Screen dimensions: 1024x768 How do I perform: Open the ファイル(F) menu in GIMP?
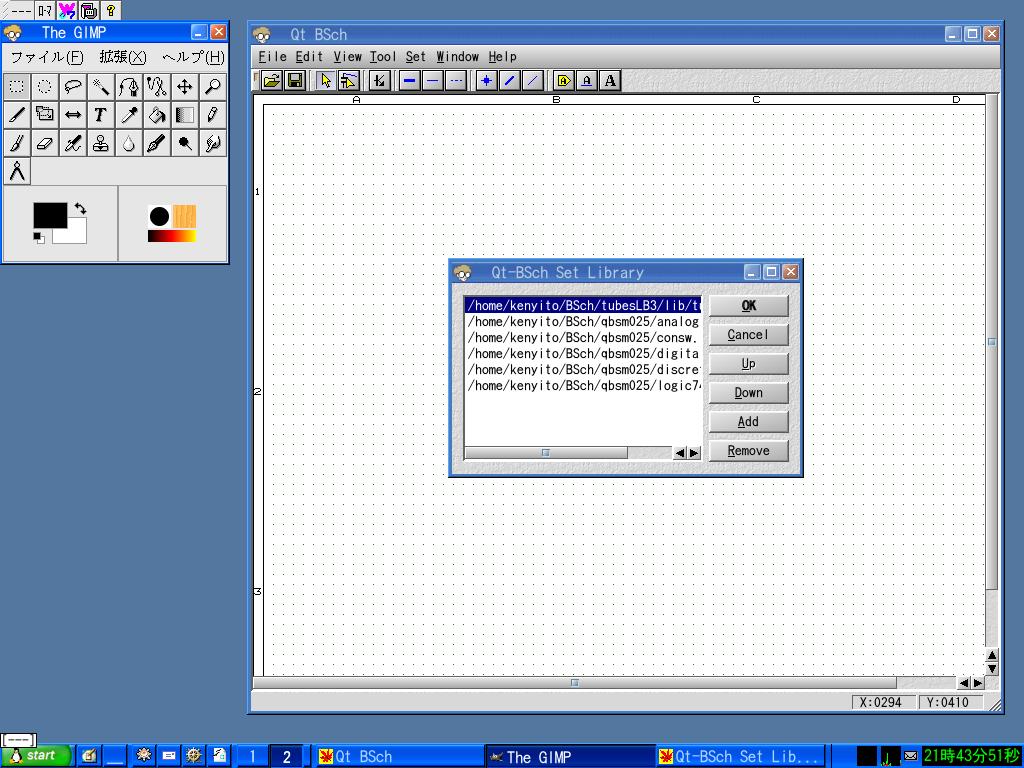46,58
